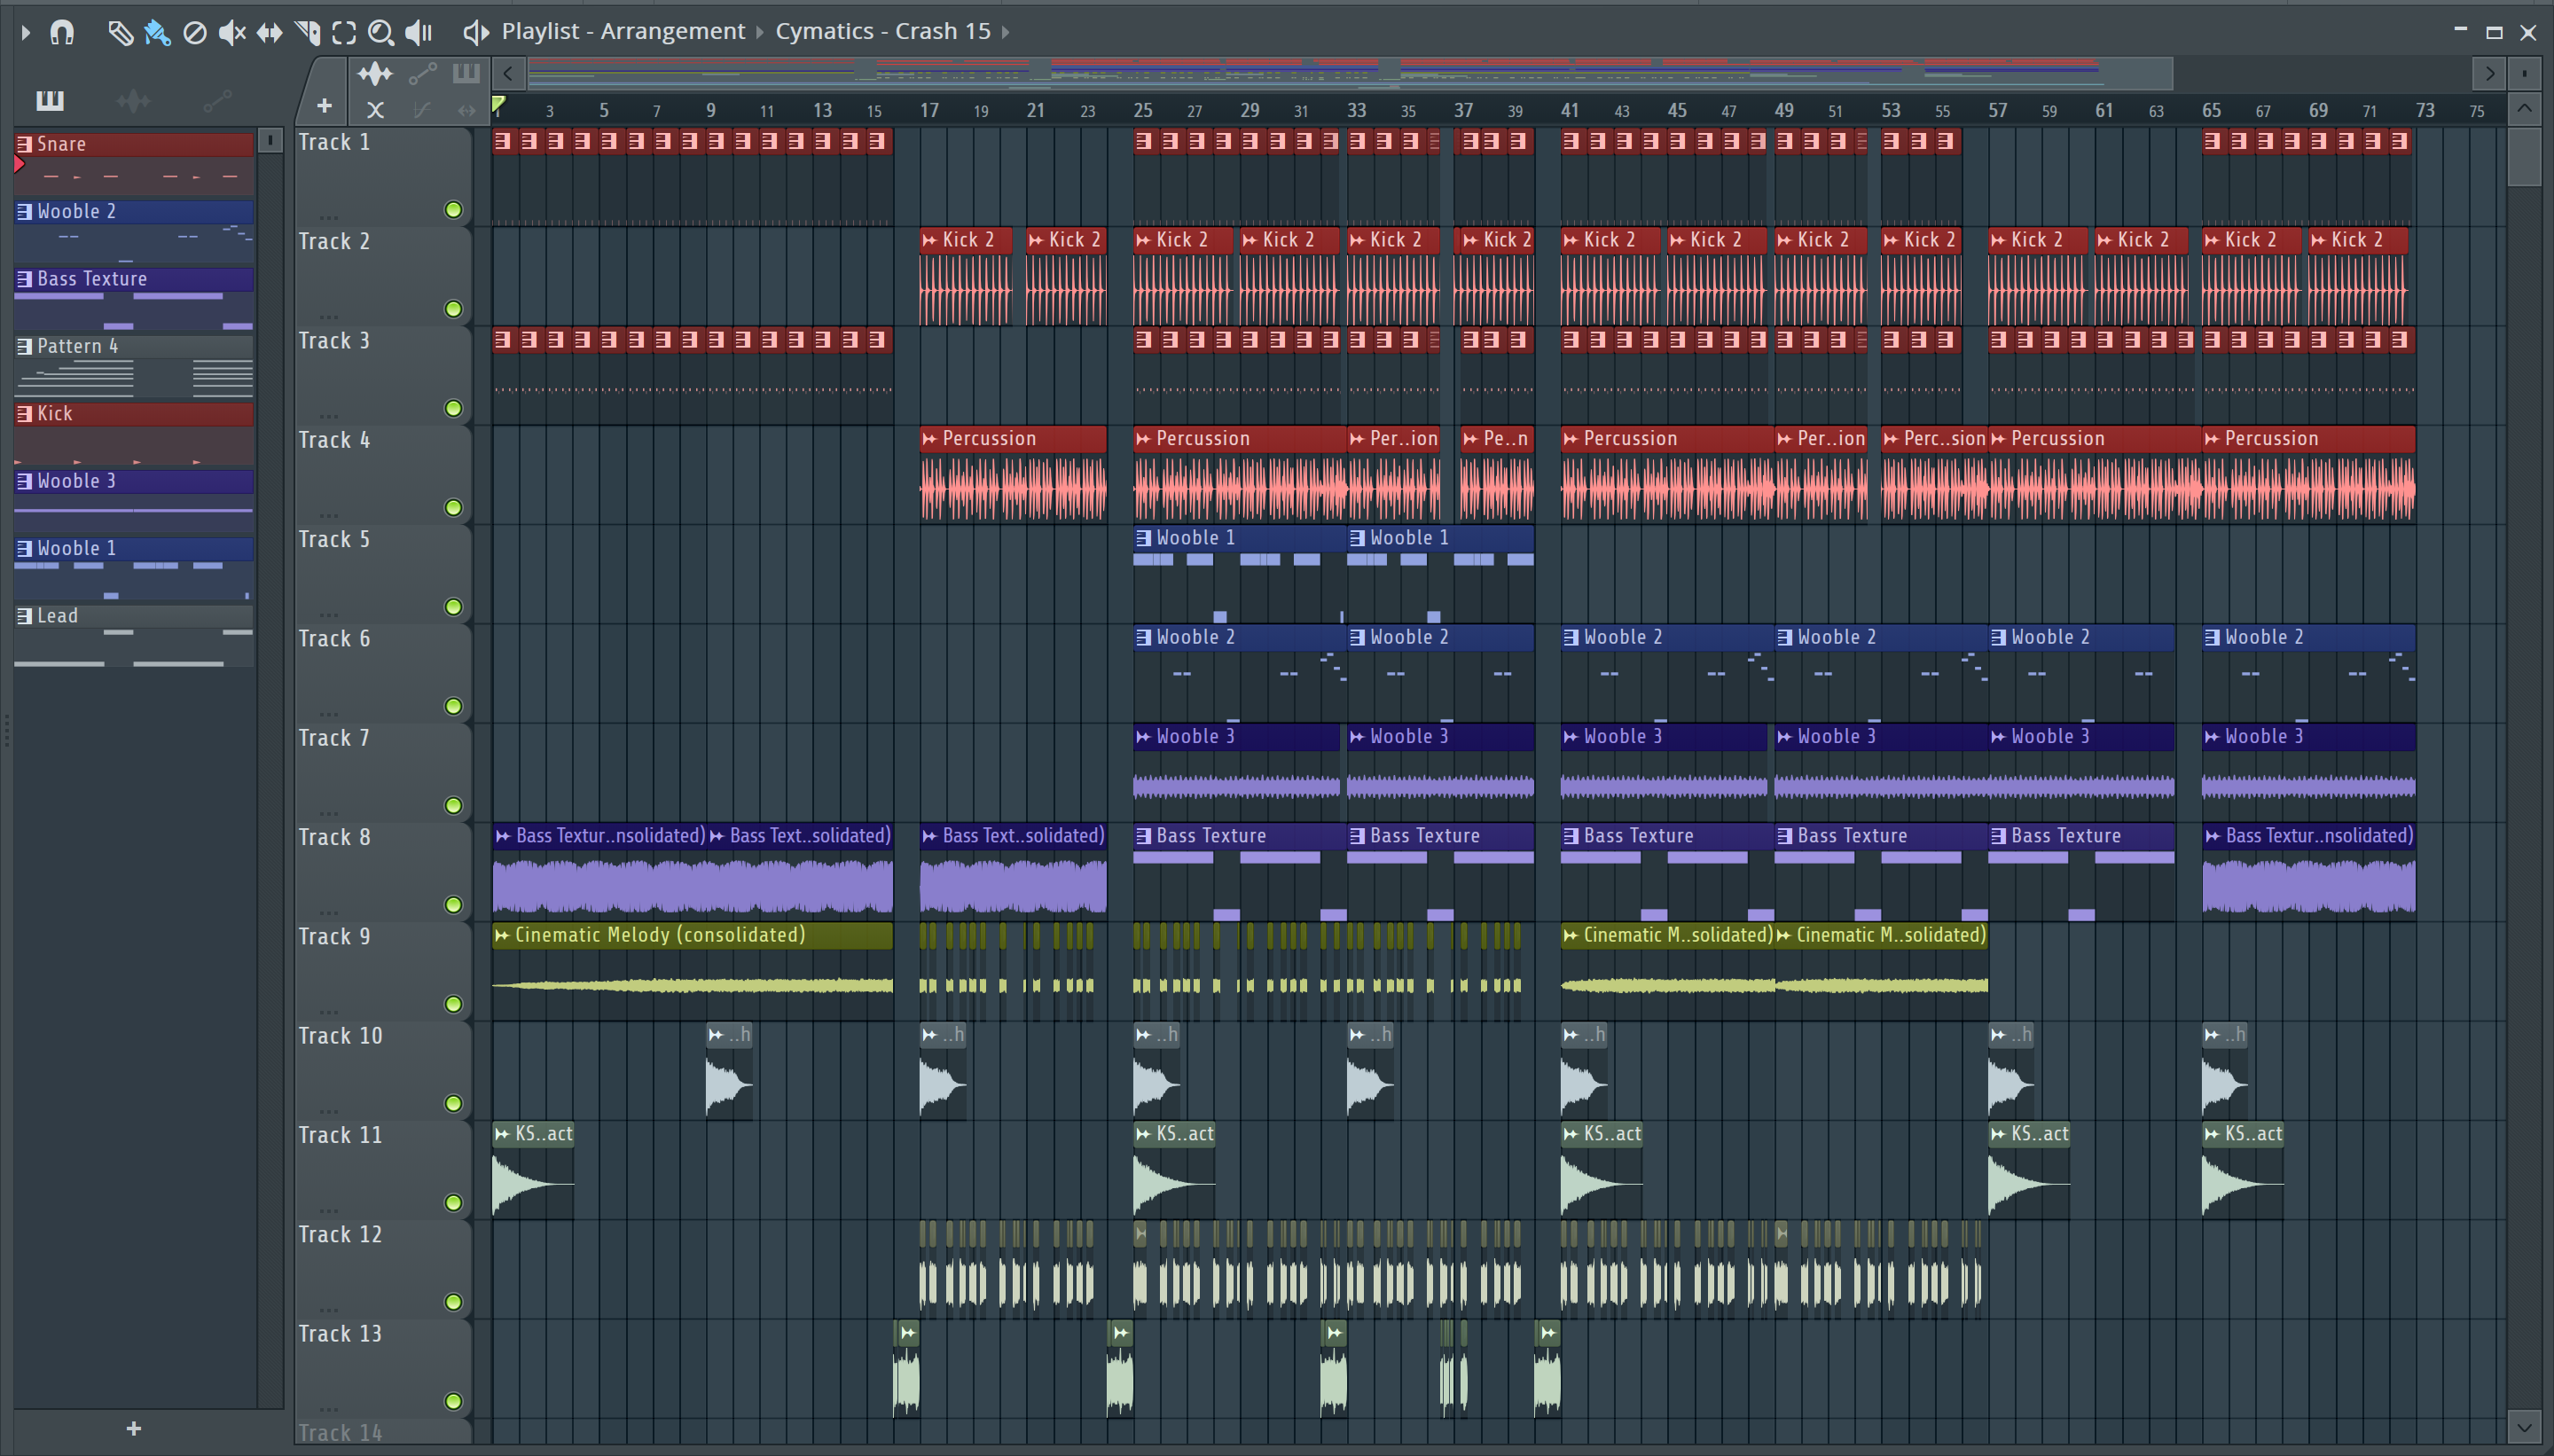Mute Track 3 with its green LED

coord(453,408)
